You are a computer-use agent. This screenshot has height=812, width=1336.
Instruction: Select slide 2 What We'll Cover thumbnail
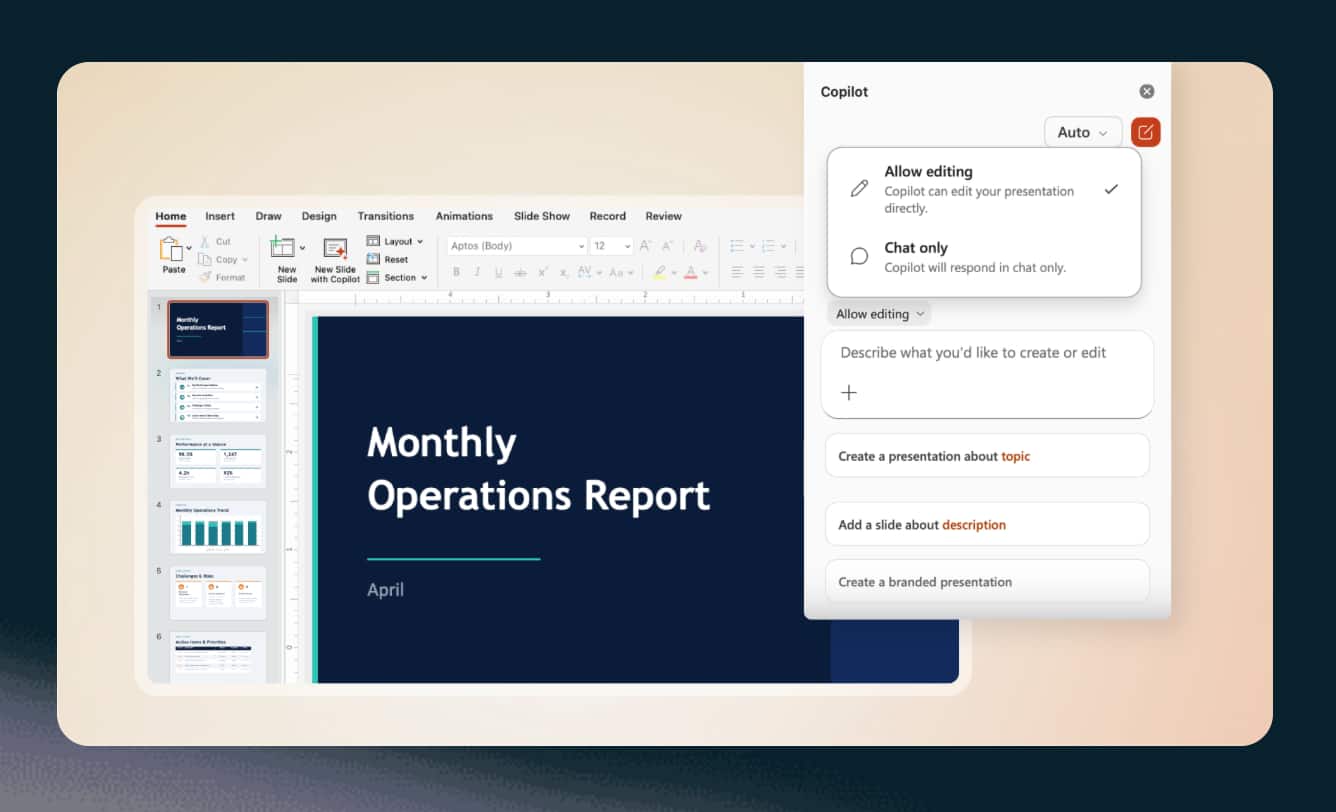[x=218, y=394]
